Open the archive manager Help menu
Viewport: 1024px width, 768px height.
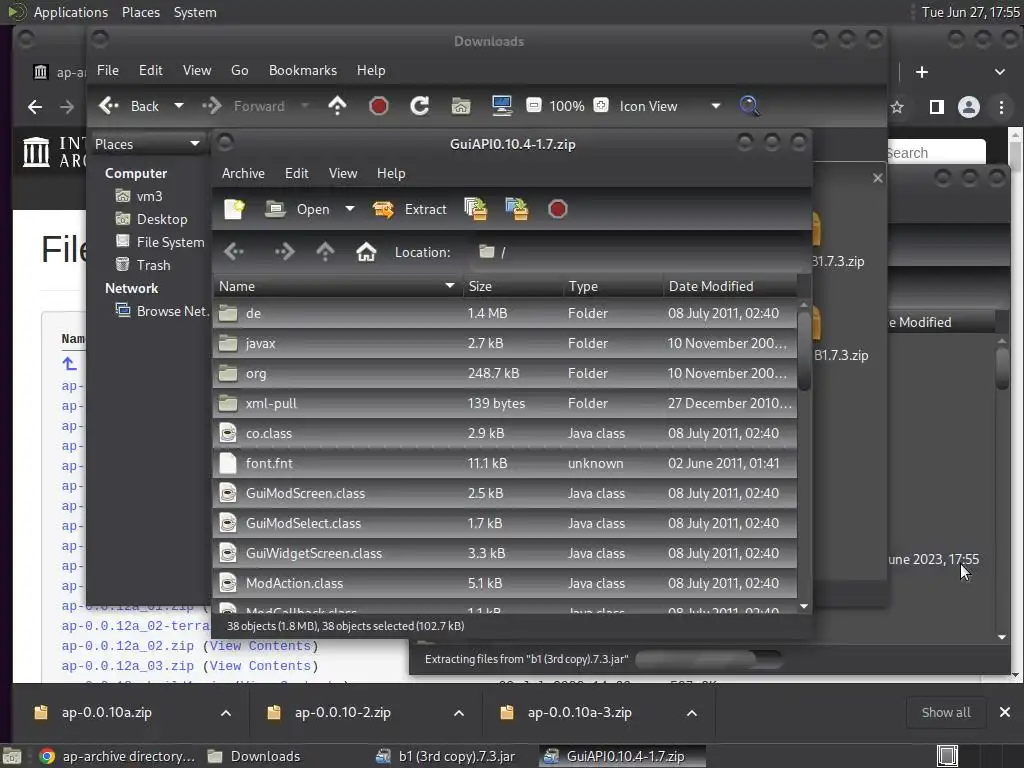tap(391, 174)
